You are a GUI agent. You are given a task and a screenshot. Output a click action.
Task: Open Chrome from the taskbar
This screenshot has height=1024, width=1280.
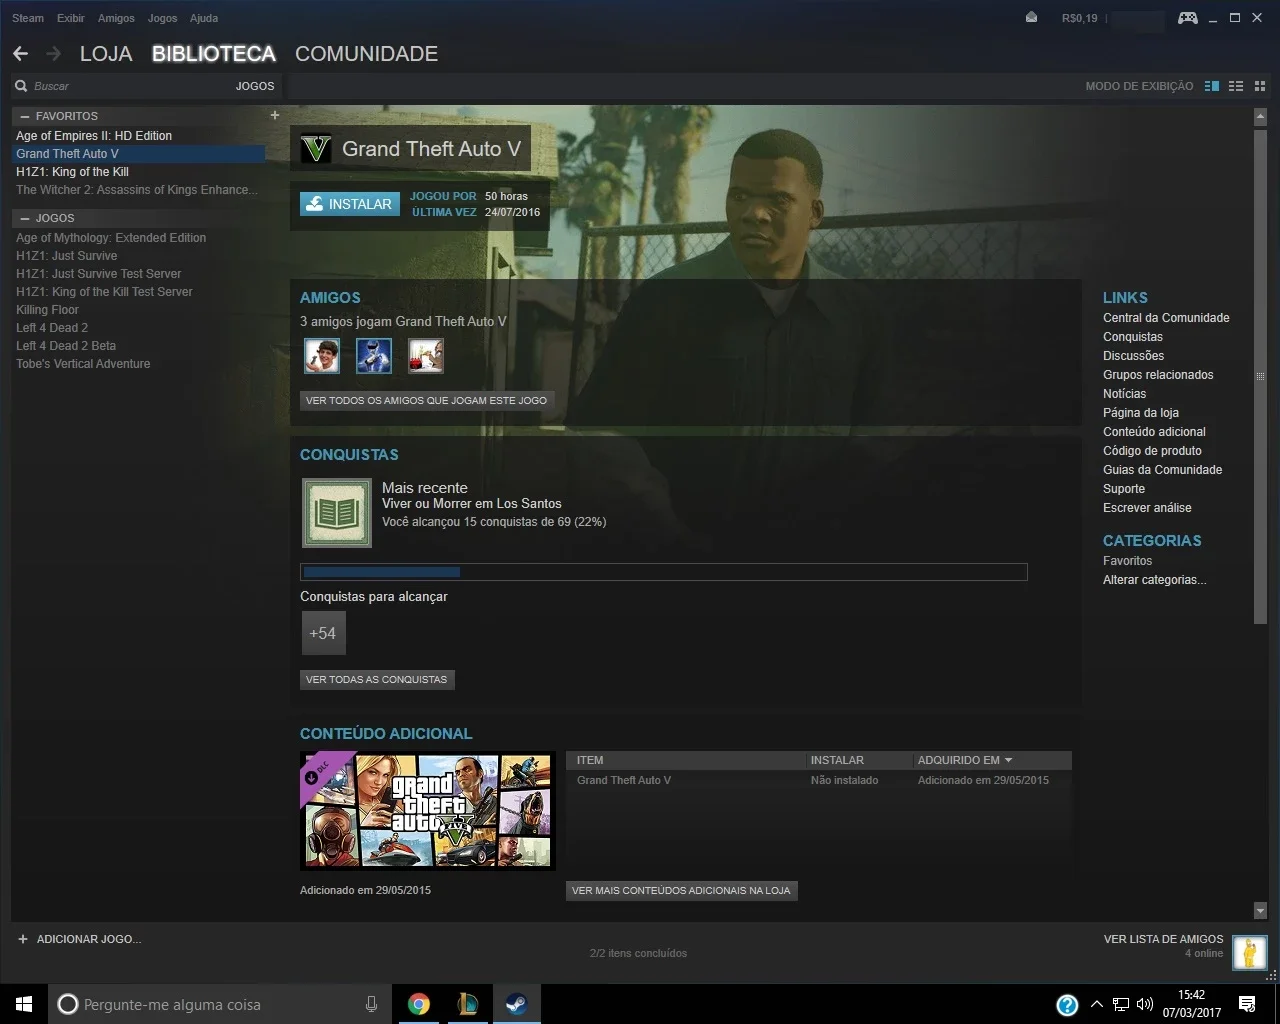tap(419, 1004)
